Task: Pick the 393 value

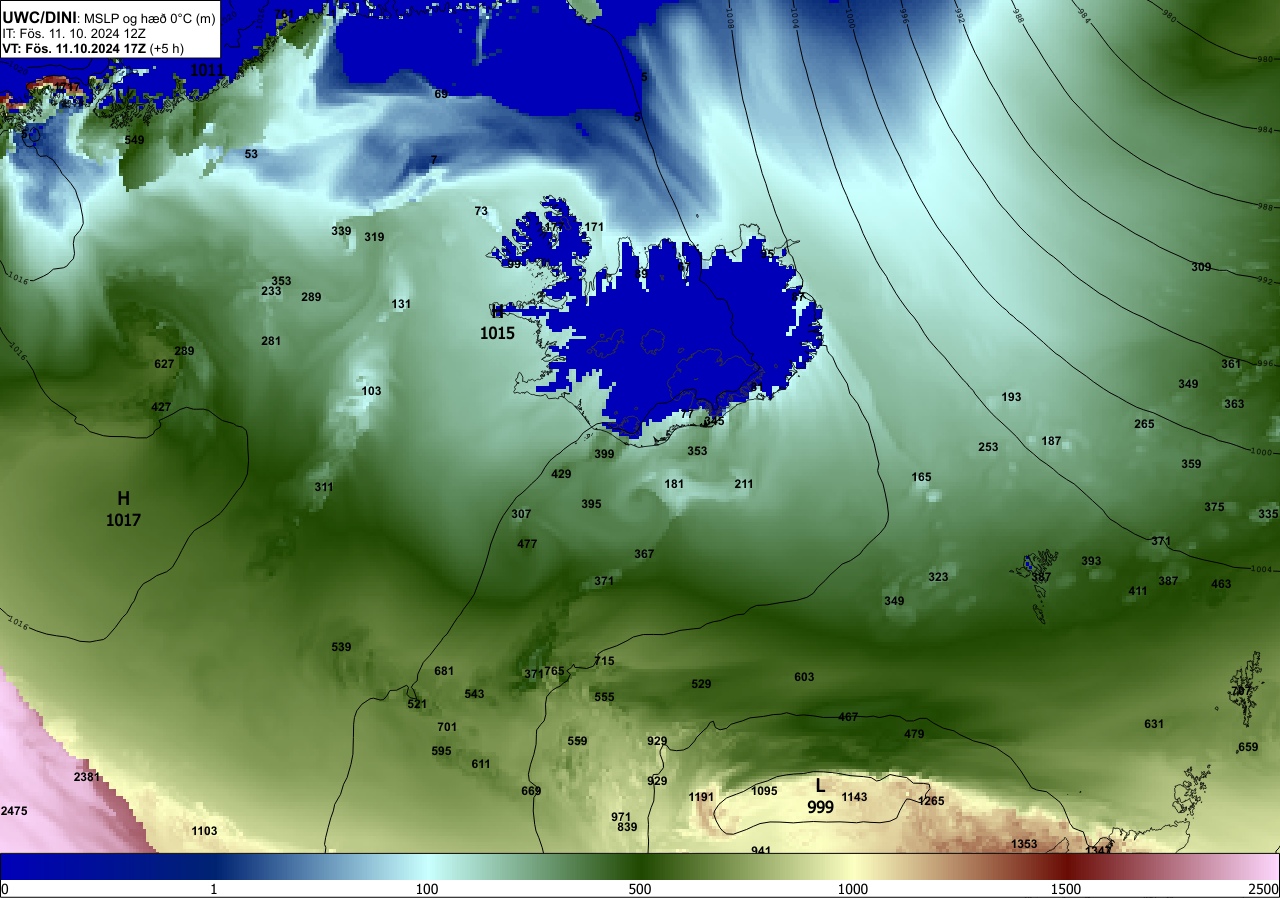Action: [1091, 561]
